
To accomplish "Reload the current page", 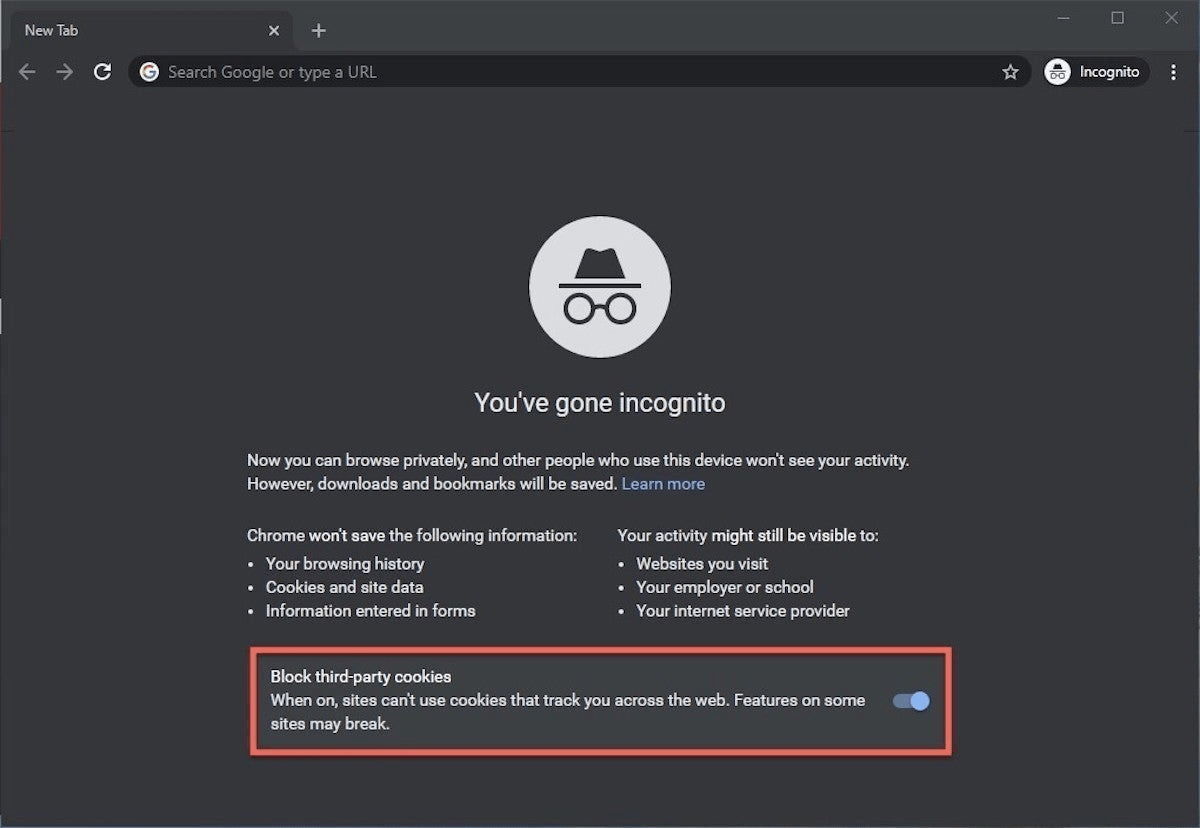I will tap(102, 71).
